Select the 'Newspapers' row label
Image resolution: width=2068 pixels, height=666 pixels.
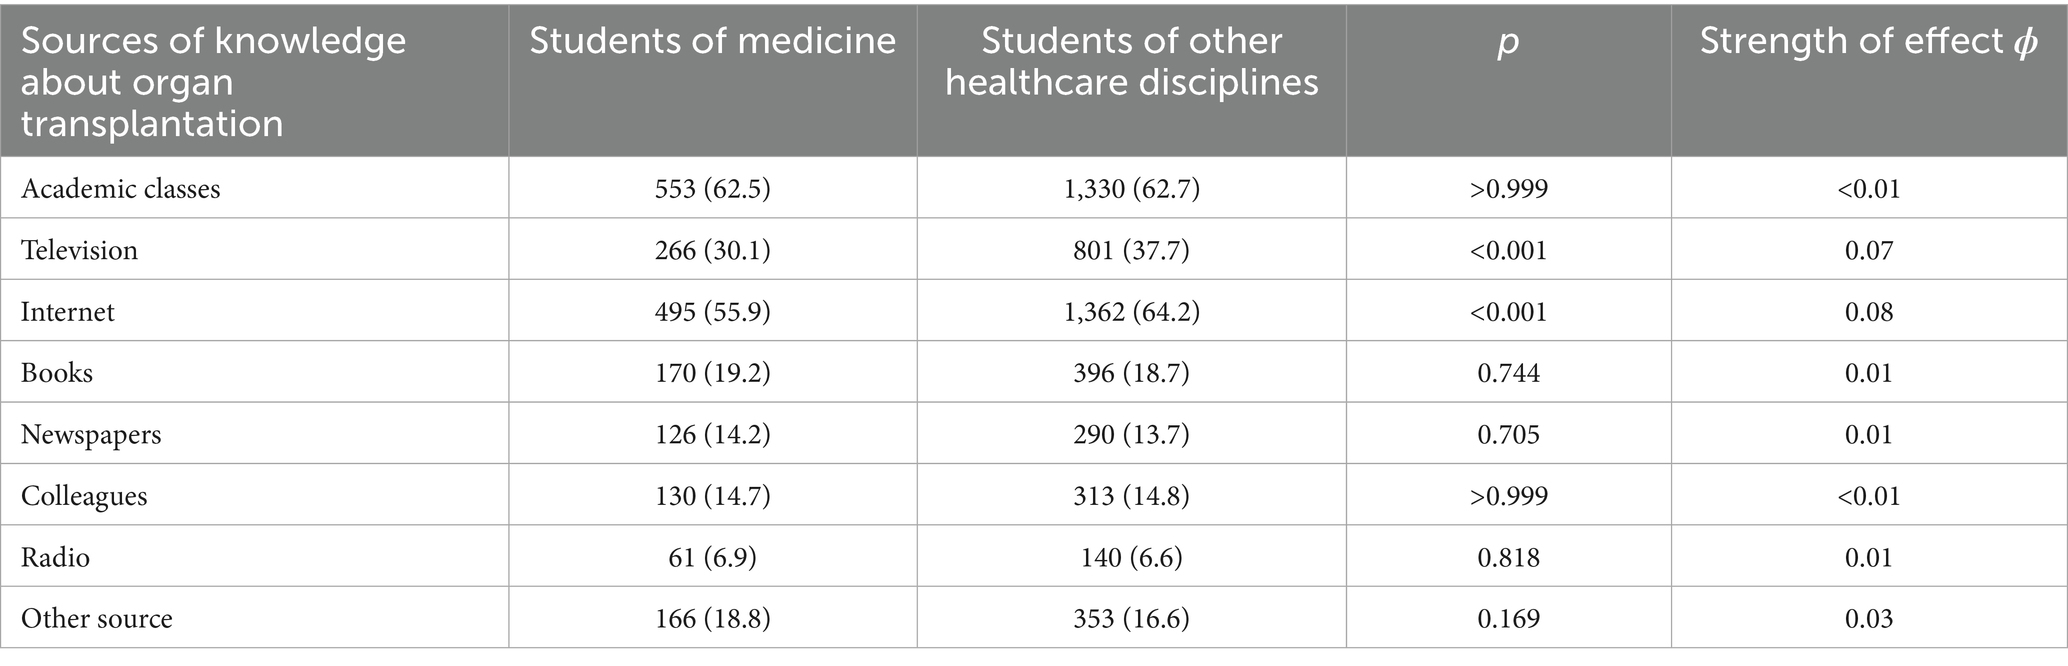tap(91, 435)
